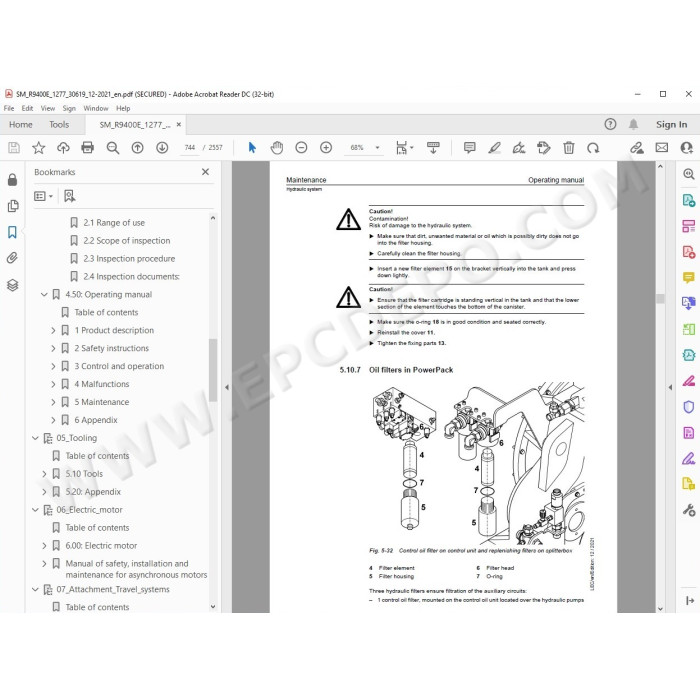Collapse the 4.50: Operating manual bookmark

click(44, 295)
